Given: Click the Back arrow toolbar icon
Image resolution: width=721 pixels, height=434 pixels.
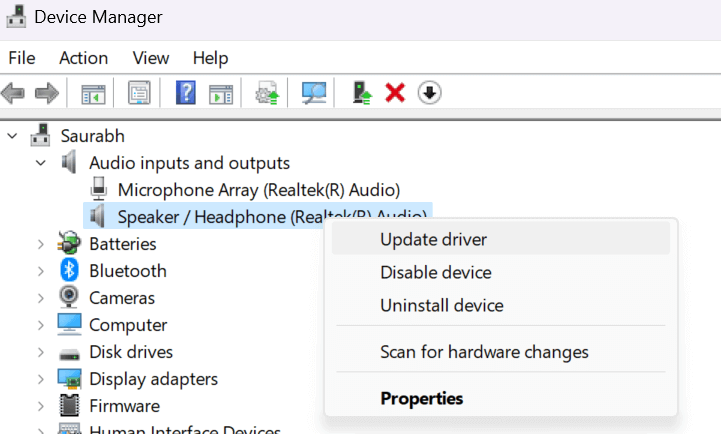Looking at the screenshot, I should [13, 93].
